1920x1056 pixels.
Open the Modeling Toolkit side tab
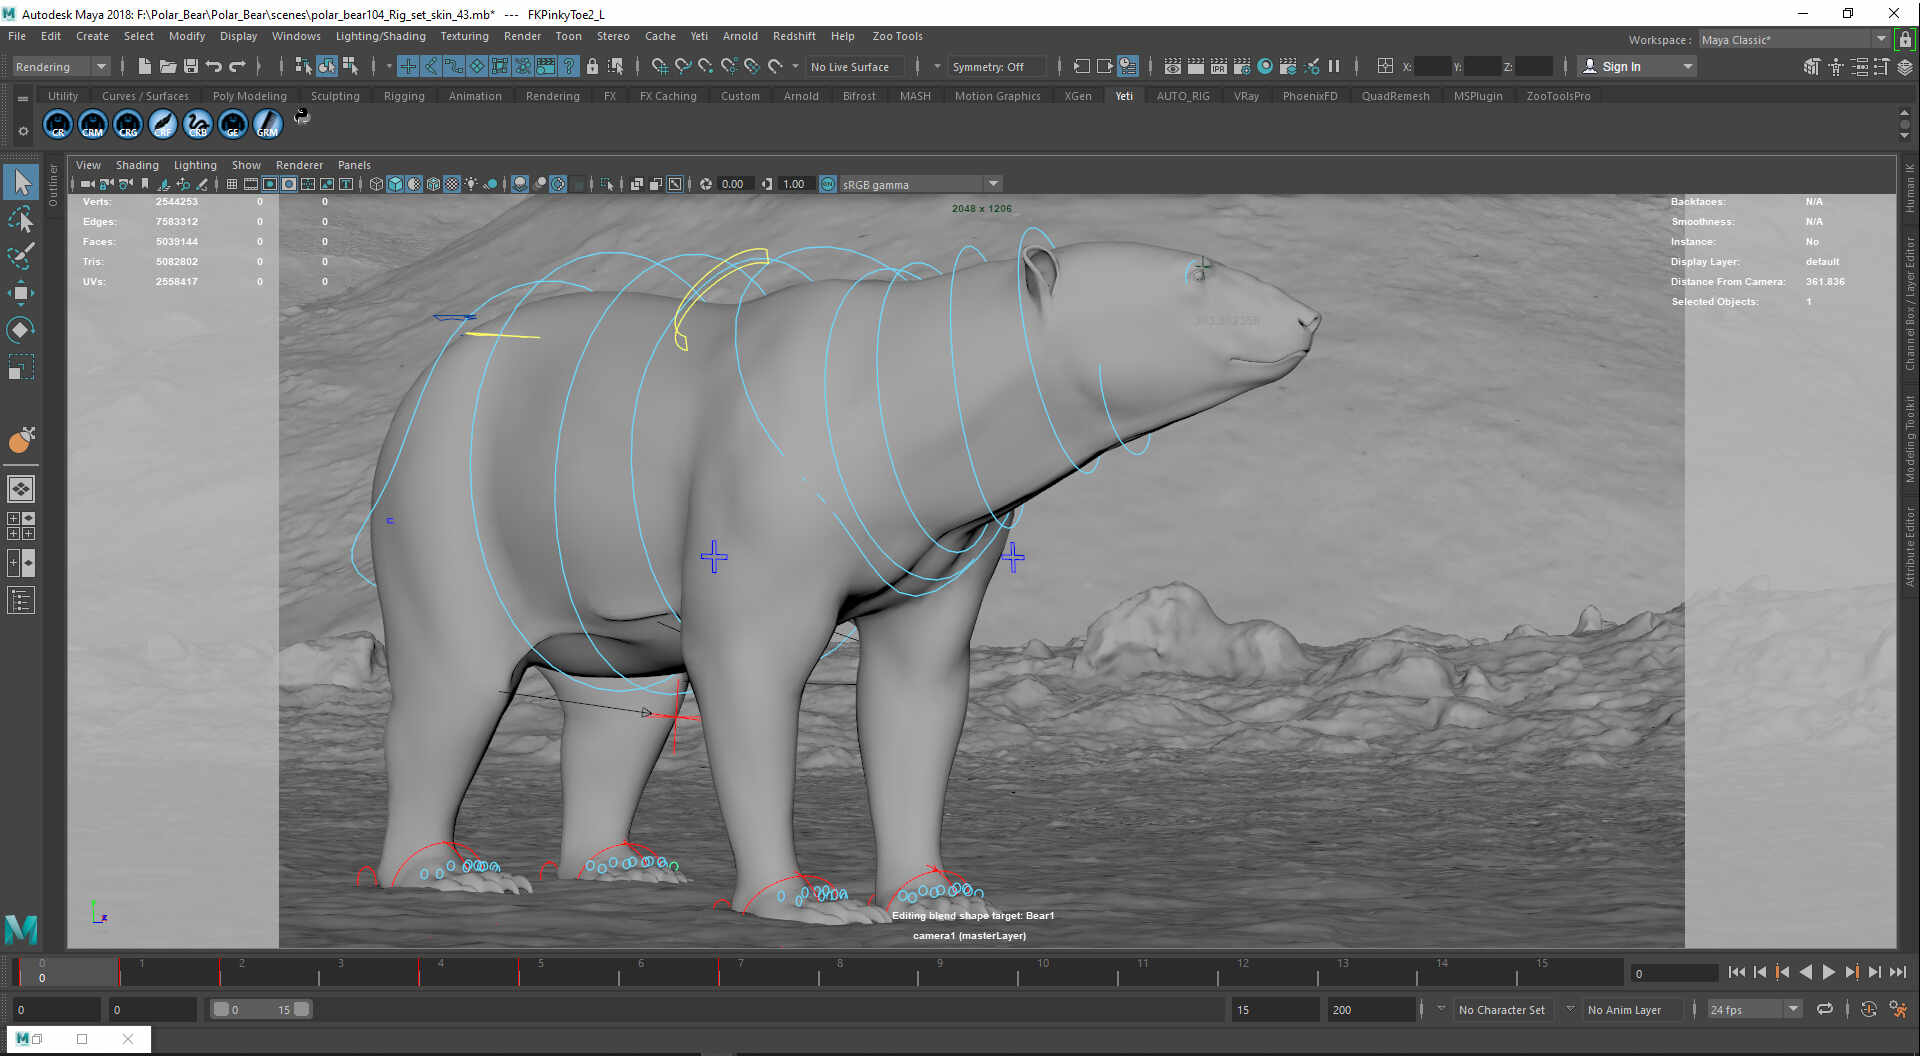pos(1909,439)
